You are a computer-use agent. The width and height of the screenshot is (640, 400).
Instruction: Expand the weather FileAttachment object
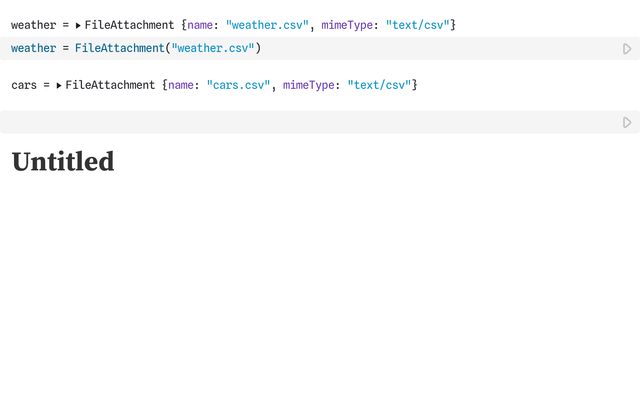(x=78, y=25)
